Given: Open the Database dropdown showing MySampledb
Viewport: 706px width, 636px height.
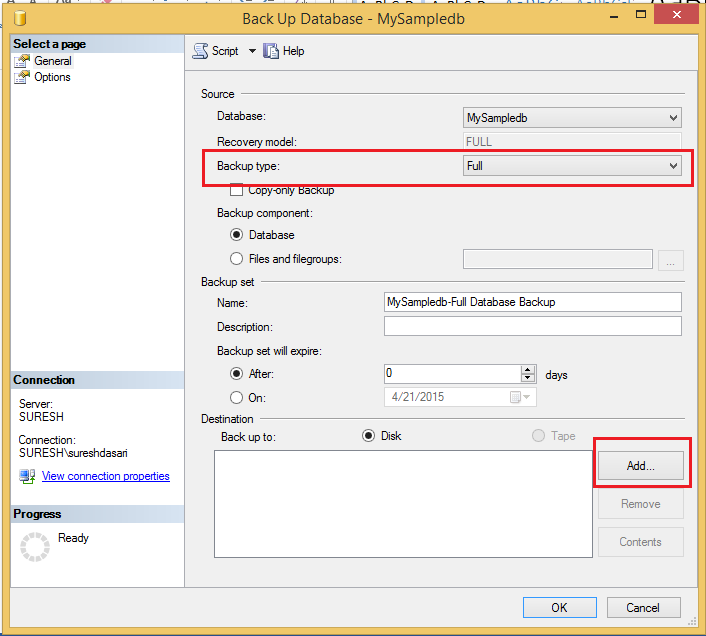Looking at the screenshot, I should tap(572, 118).
